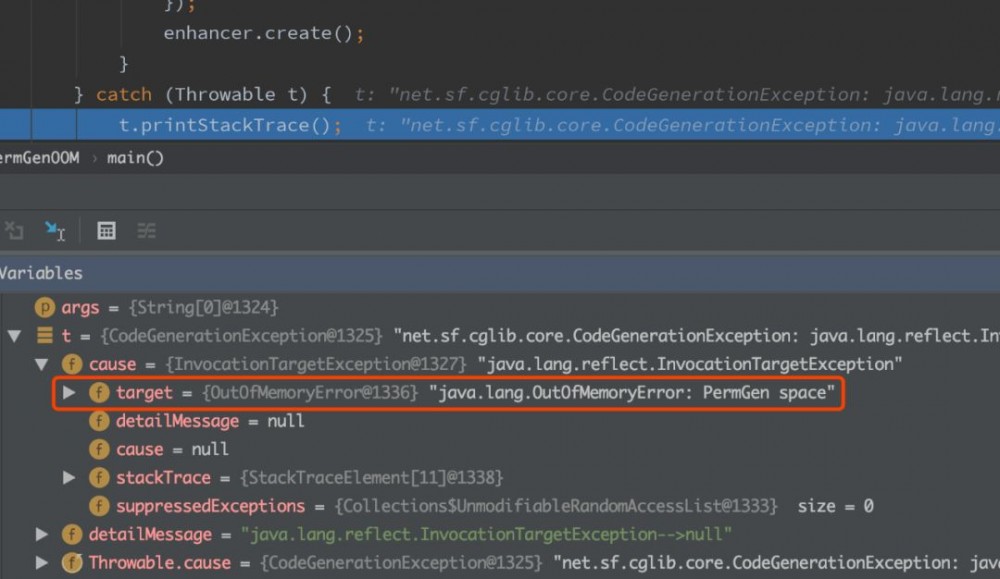
Task: Click the Drop Frame icon
Action: pyautogui.click(x=13, y=230)
